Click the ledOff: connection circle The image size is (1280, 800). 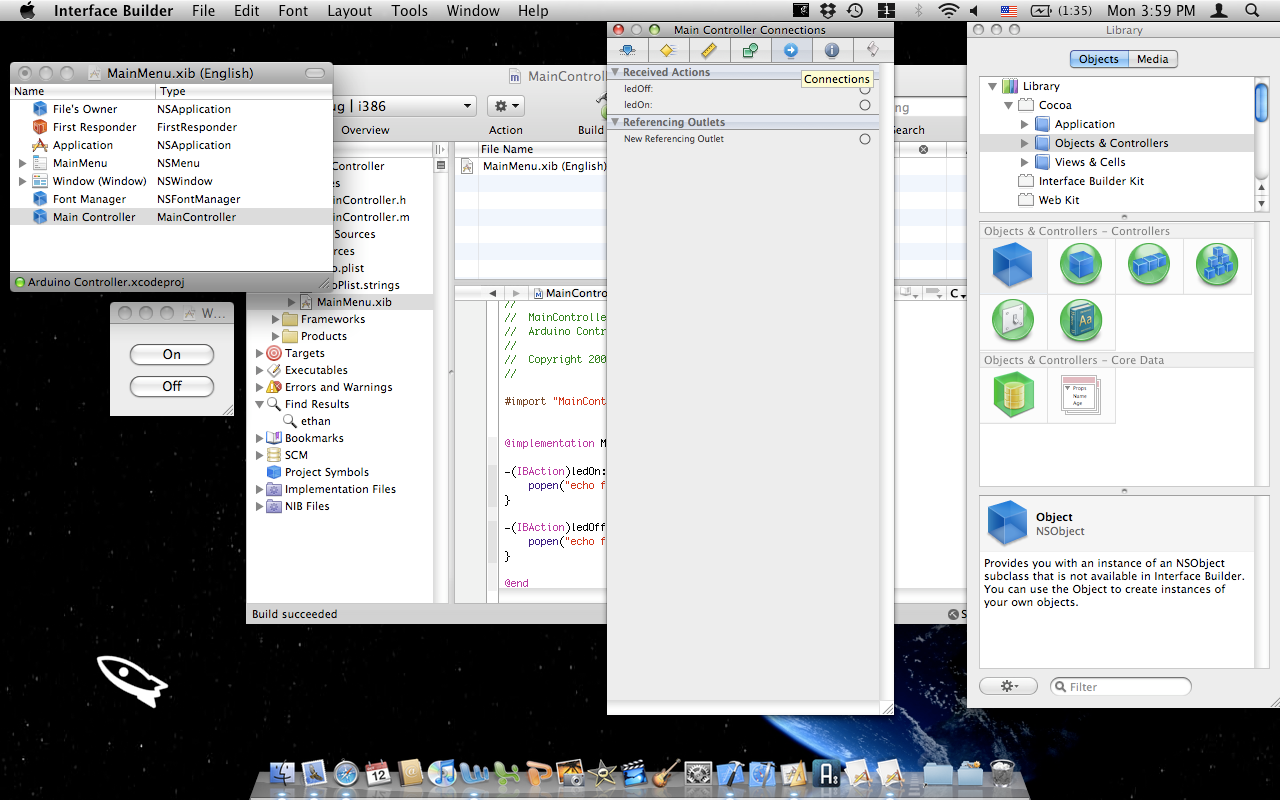865,89
